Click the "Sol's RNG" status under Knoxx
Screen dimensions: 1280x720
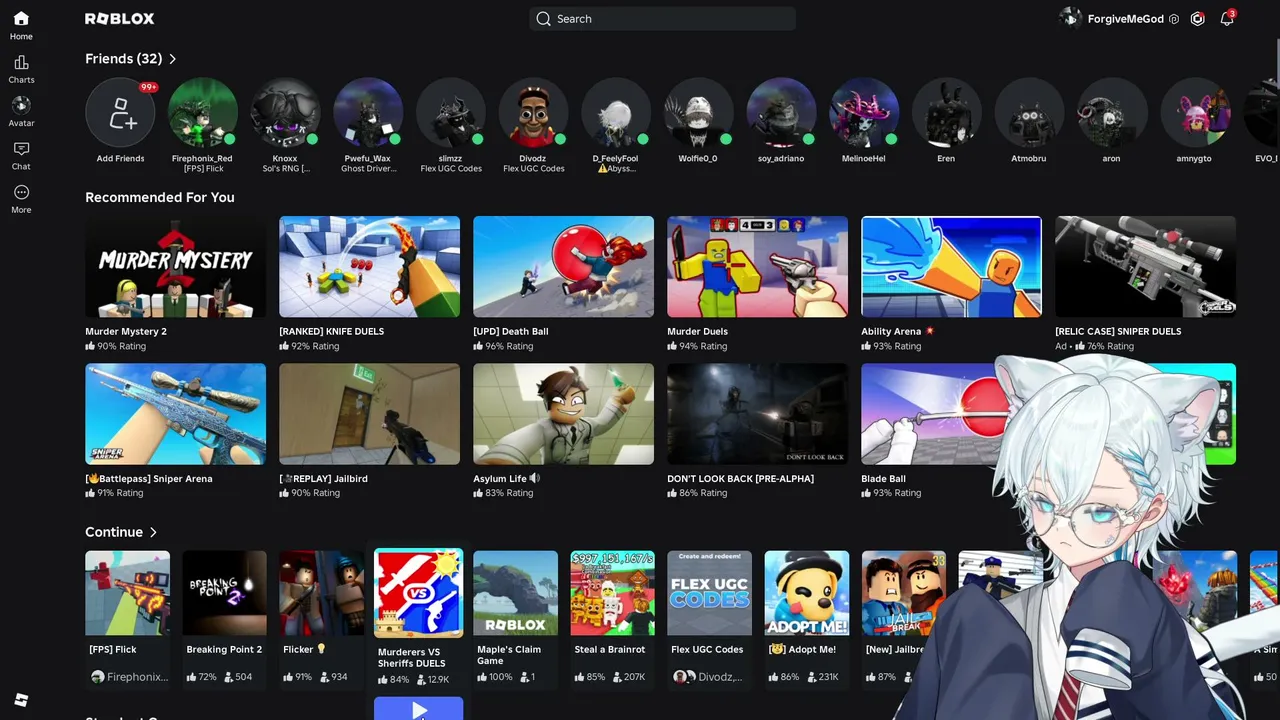[285, 169]
